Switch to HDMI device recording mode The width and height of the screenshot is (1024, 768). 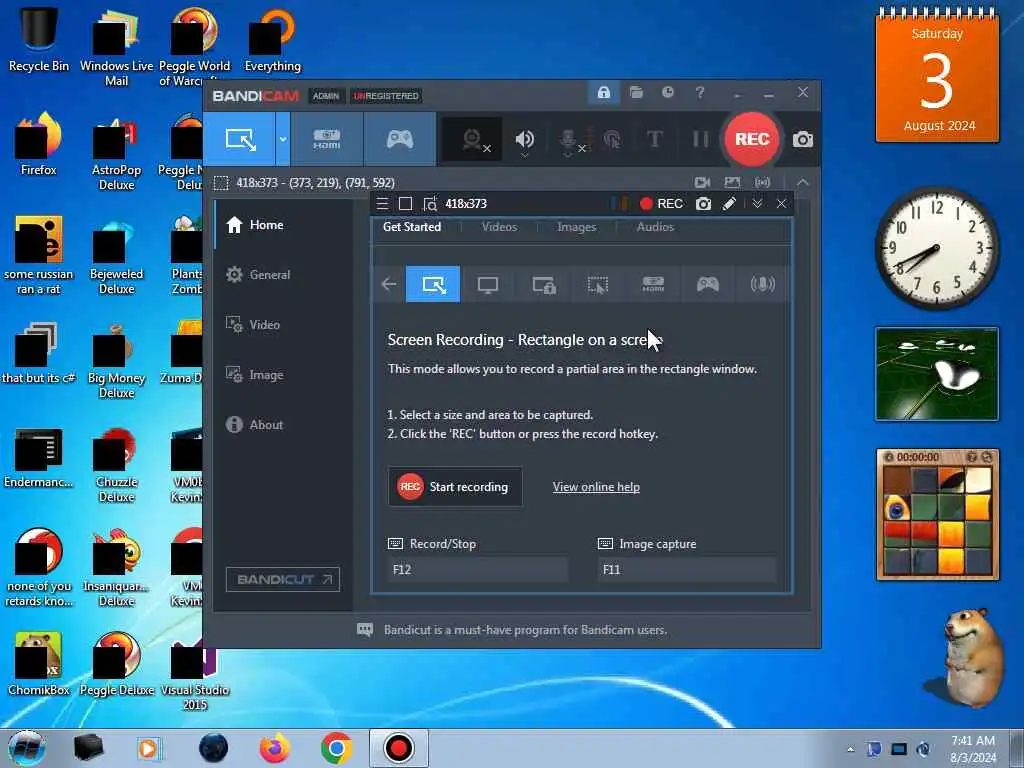[x=327, y=139]
